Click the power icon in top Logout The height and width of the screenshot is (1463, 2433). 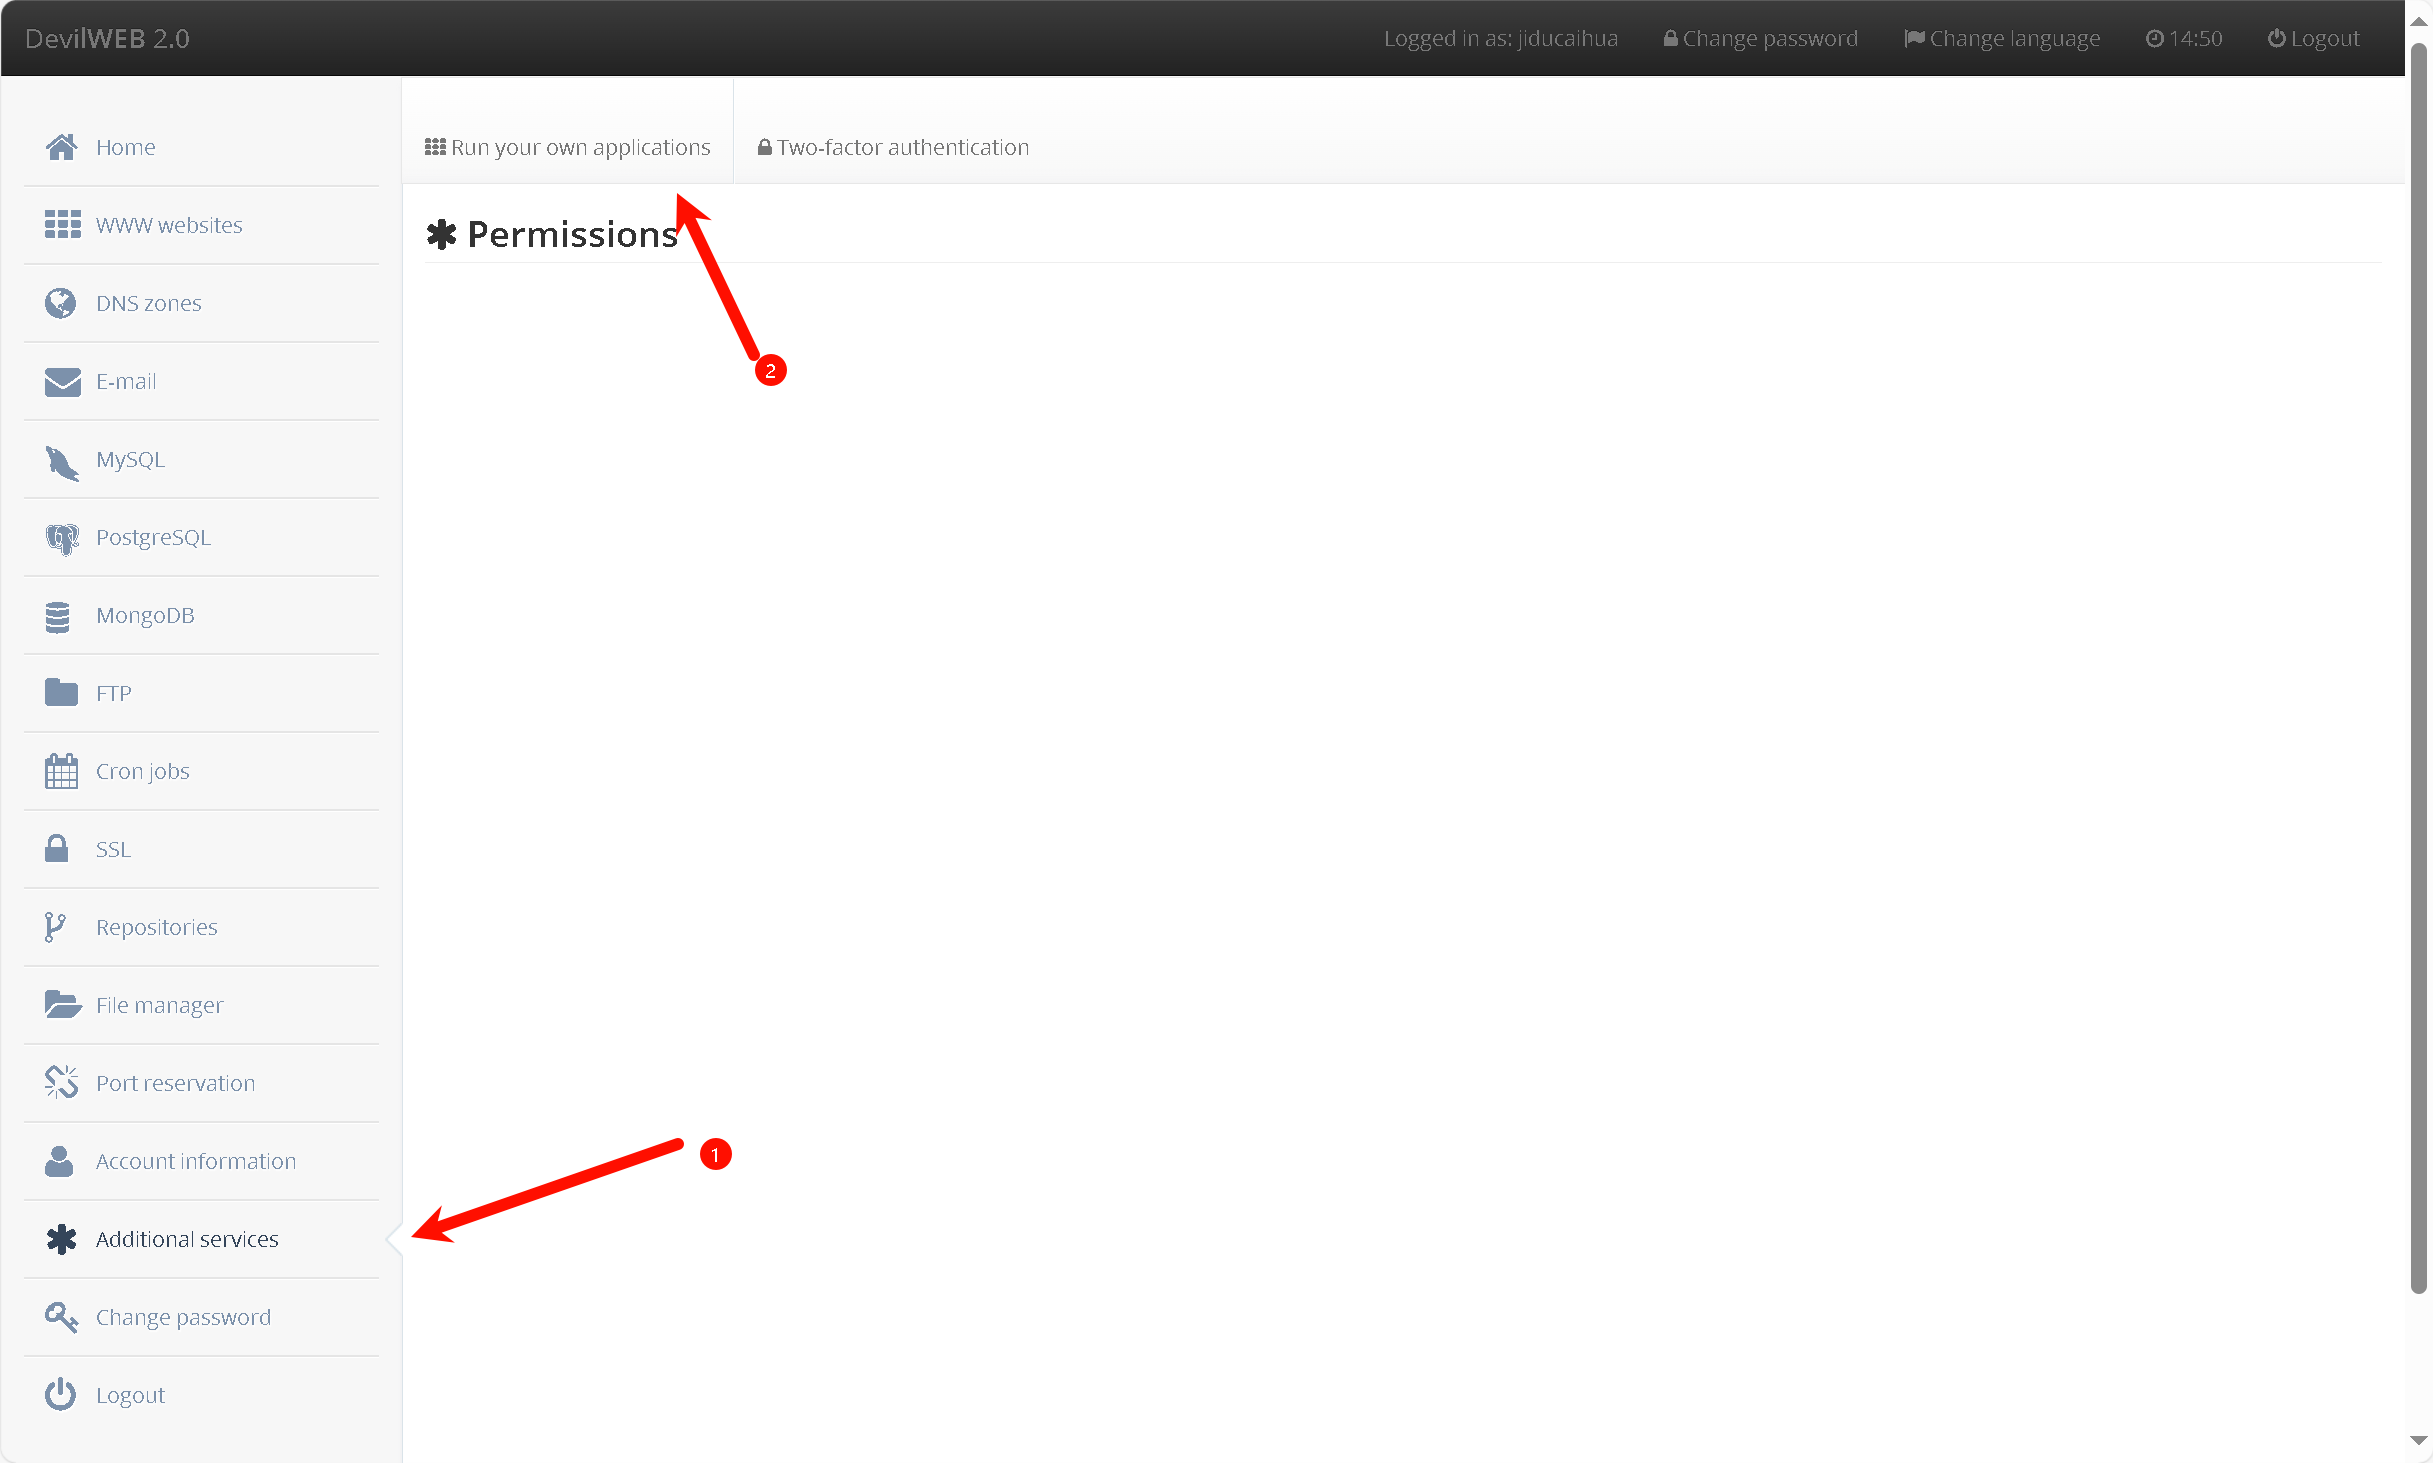click(x=2277, y=38)
